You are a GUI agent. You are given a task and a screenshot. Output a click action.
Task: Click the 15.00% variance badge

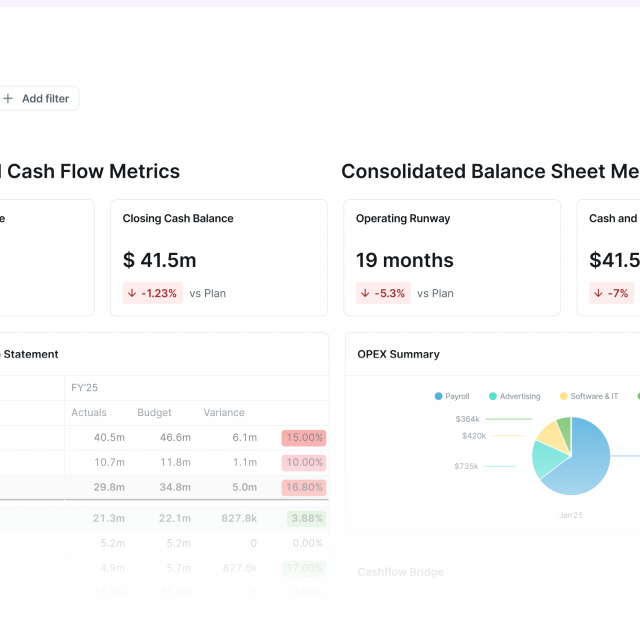tap(304, 437)
